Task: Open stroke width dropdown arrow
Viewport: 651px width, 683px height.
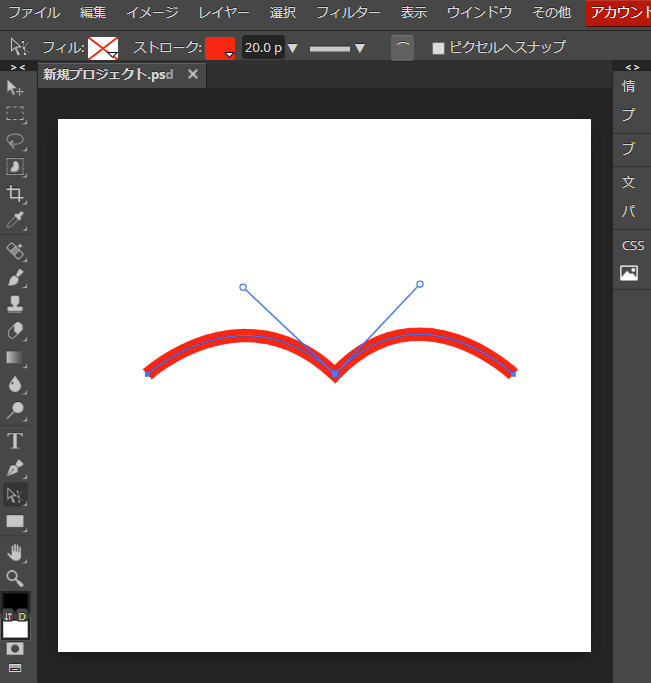Action: pyautogui.click(x=293, y=48)
